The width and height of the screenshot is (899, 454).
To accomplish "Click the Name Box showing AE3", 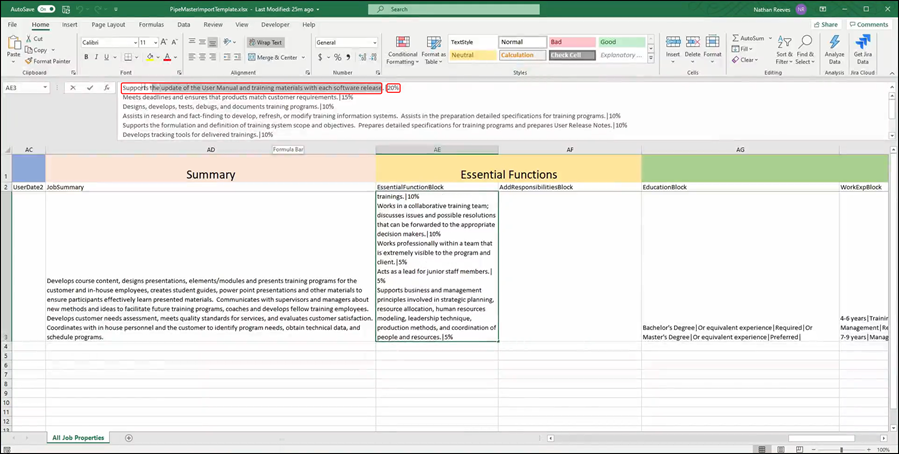I will tap(24, 87).
